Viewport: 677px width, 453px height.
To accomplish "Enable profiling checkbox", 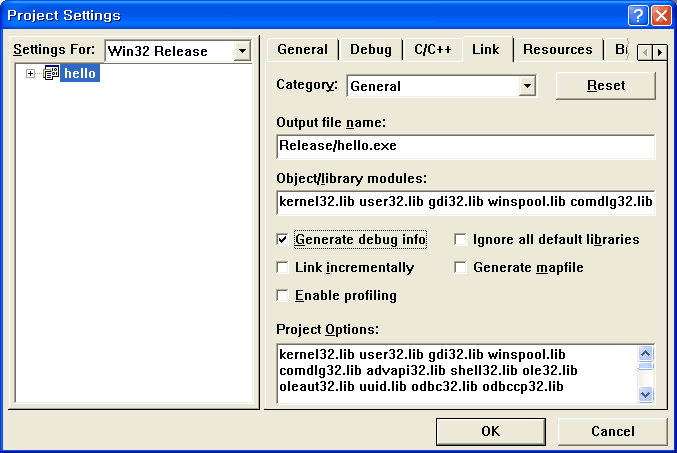I will click(x=283, y=296).
